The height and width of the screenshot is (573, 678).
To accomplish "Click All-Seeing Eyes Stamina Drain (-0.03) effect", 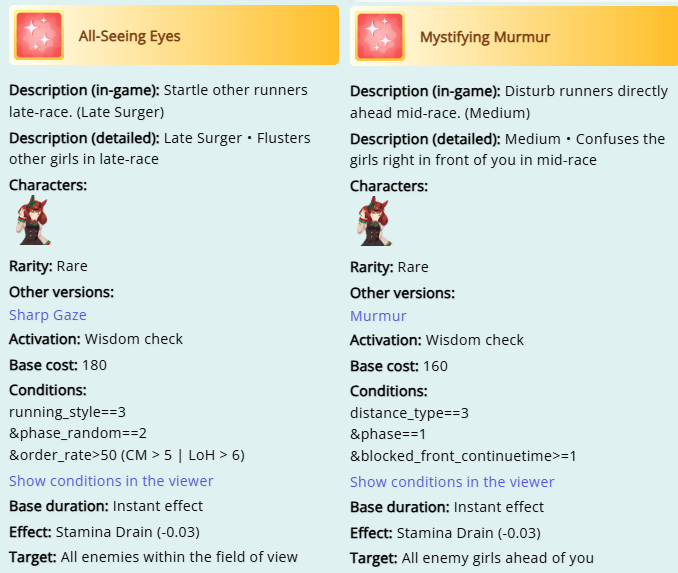I will pyautogui.click(x=128, y=532).
